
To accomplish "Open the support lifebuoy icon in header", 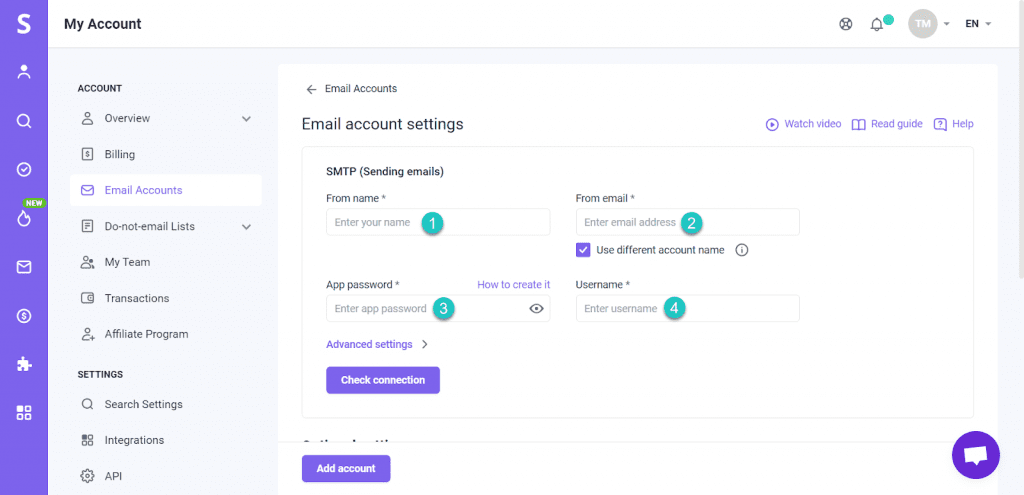I will tap(846, 24).
